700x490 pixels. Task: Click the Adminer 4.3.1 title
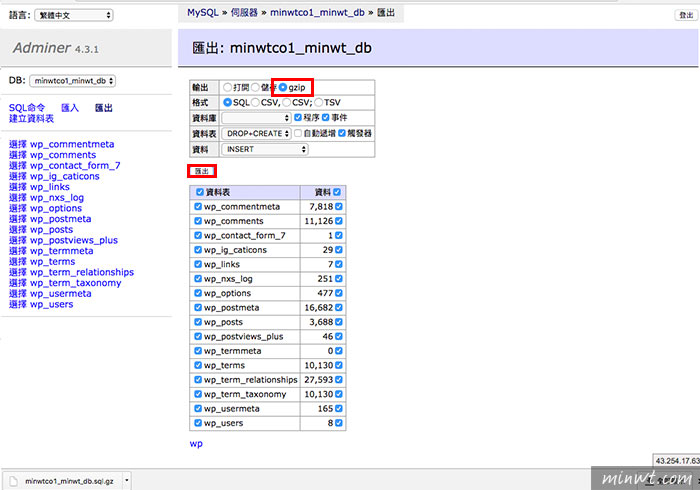coord(56,48)
